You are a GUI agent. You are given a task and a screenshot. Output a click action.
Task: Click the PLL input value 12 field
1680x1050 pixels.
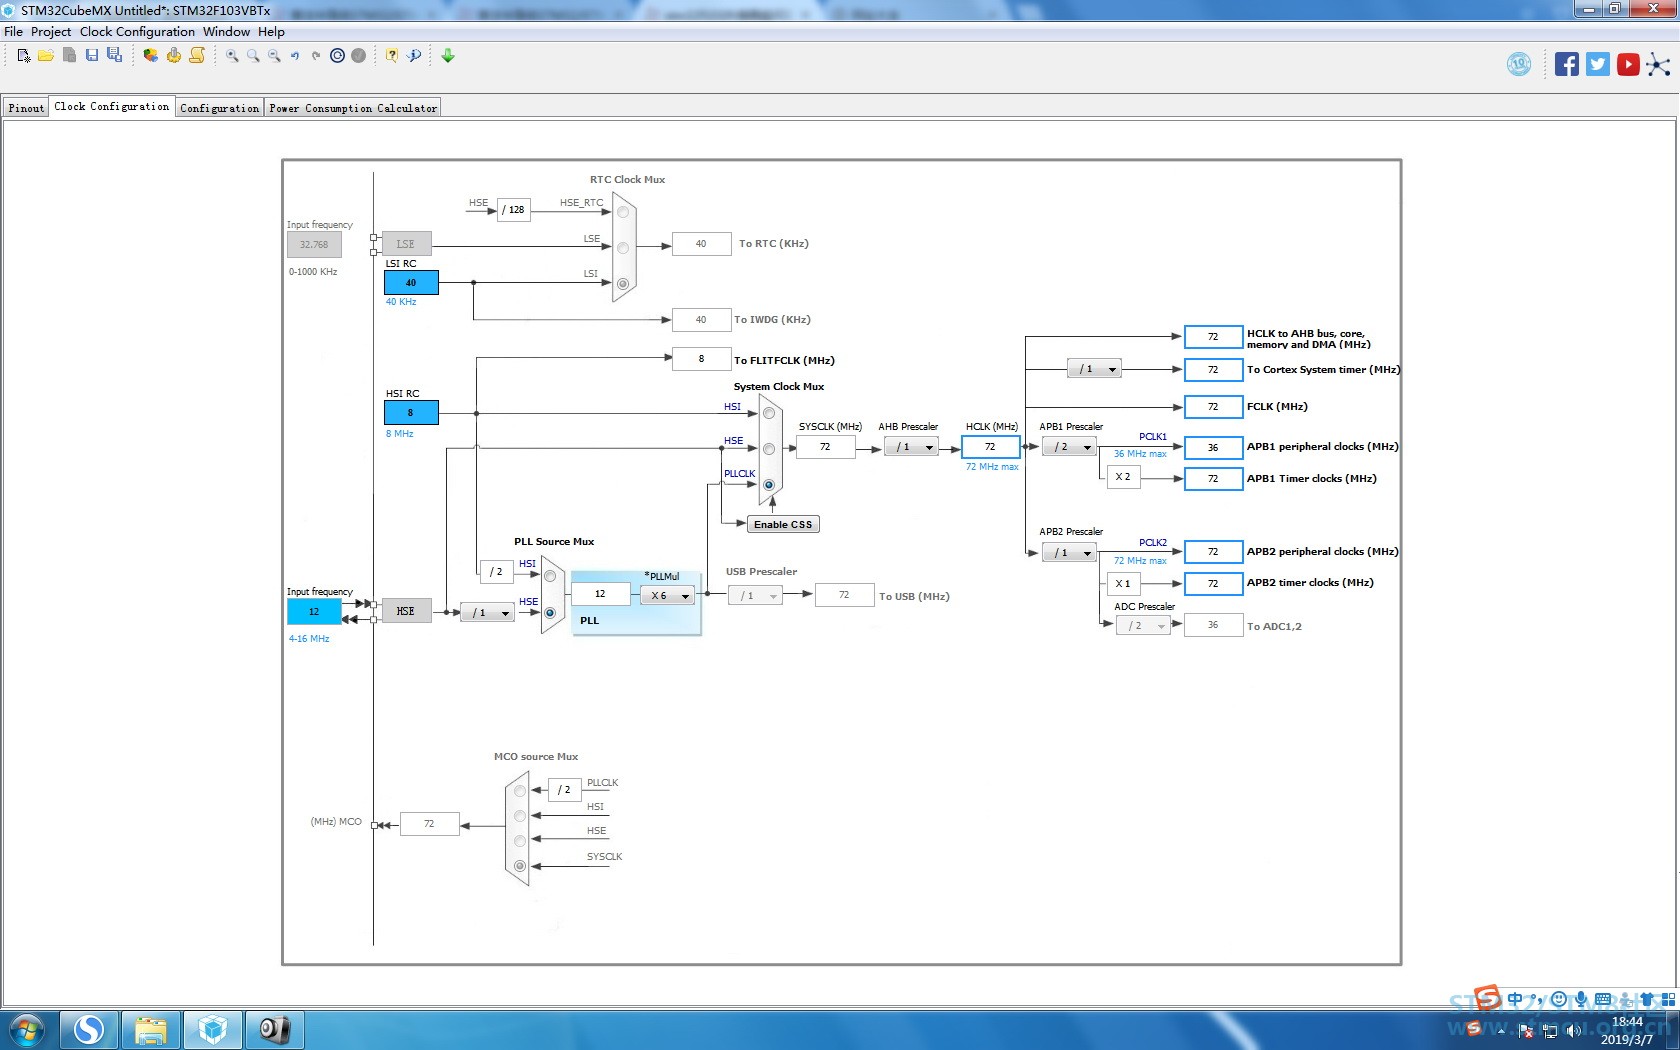(601, 594)
